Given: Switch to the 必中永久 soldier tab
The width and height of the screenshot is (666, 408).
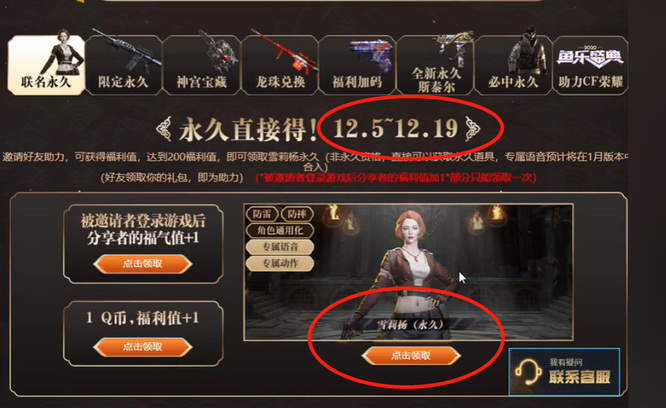Looking at the screenshot, I should point(513,65).
